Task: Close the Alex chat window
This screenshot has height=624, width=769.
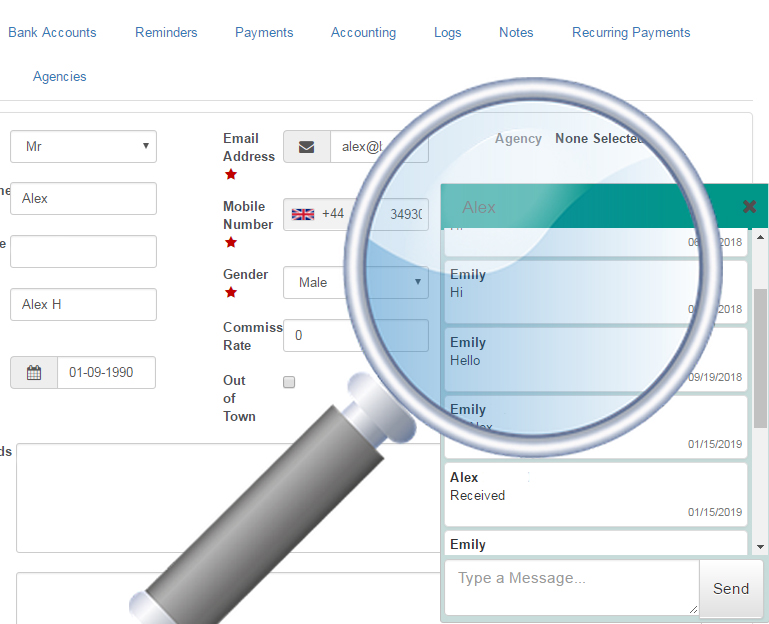Action: tap(749, 207)
